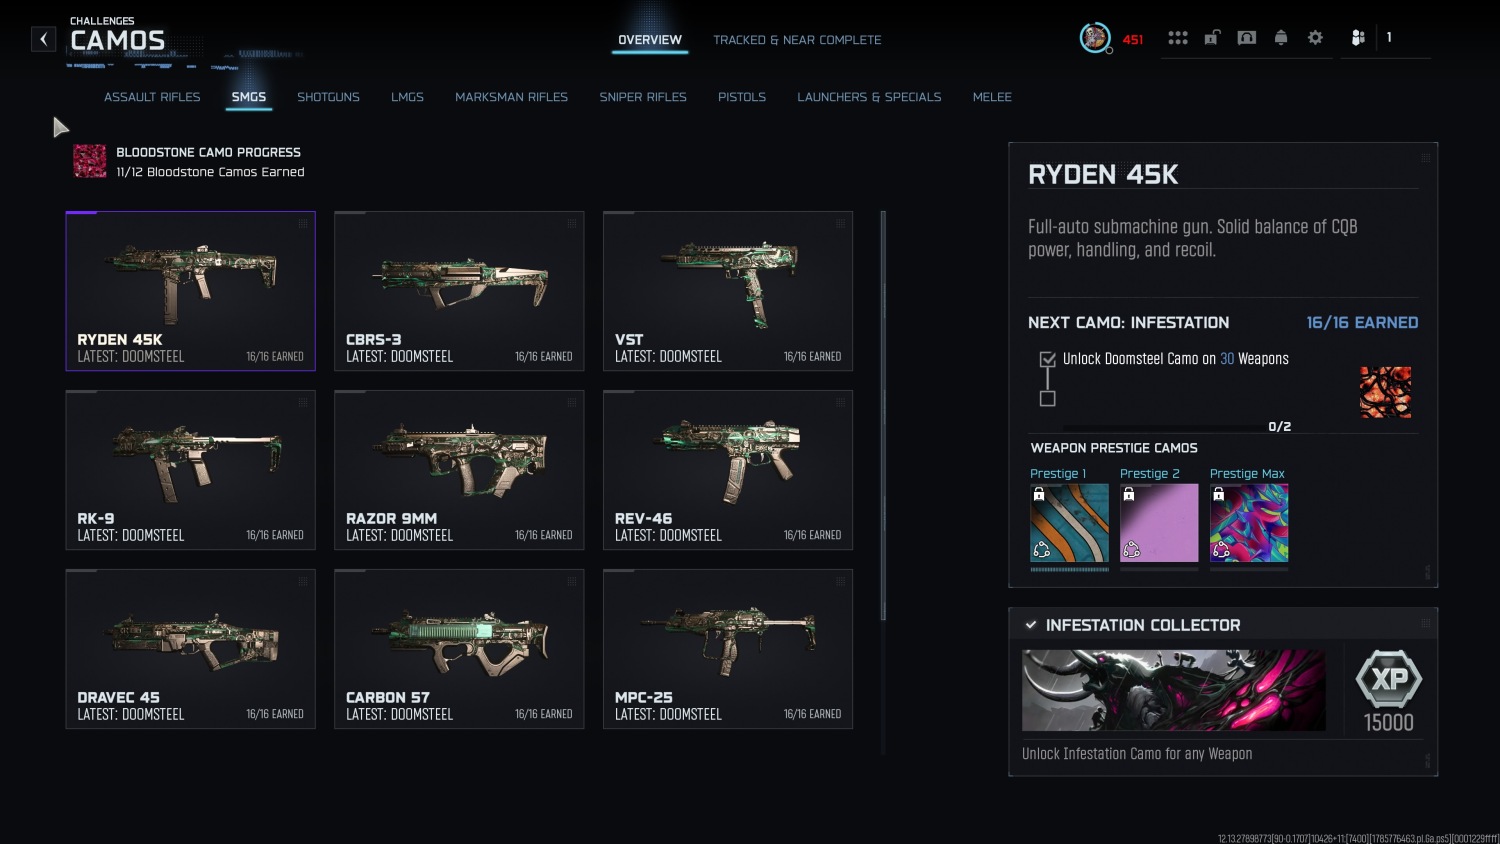1500x844 pixels.
Task: Select the MPC-25 weapon card
Action: [728, 649]
